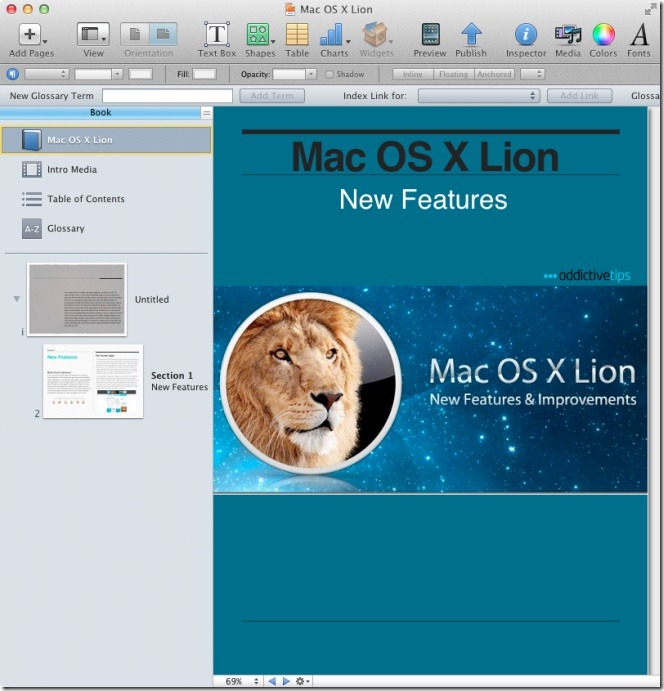Click the document proxy icon in title bar
The image size is (664, 691).
[289, 9]
